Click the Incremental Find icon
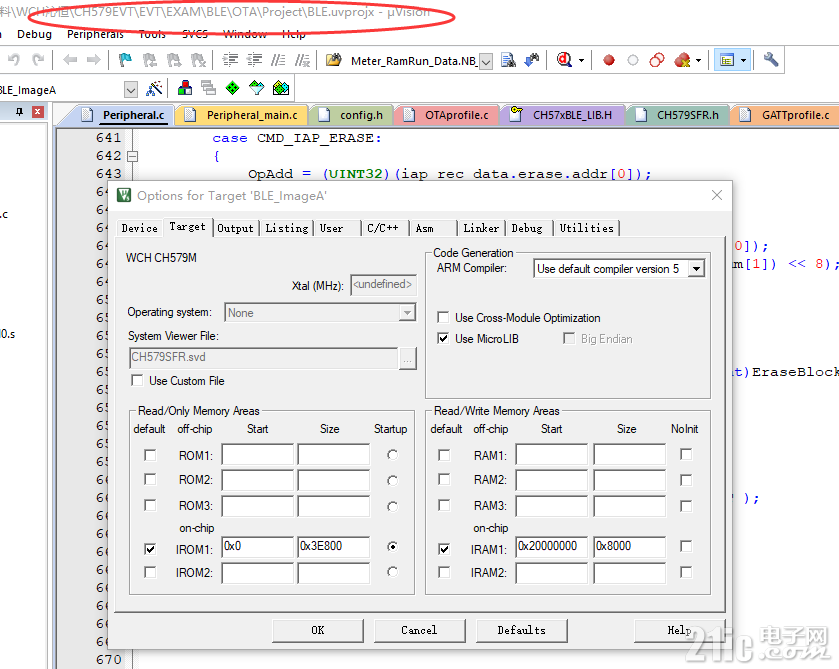839x669 pixels. point(532,59)
